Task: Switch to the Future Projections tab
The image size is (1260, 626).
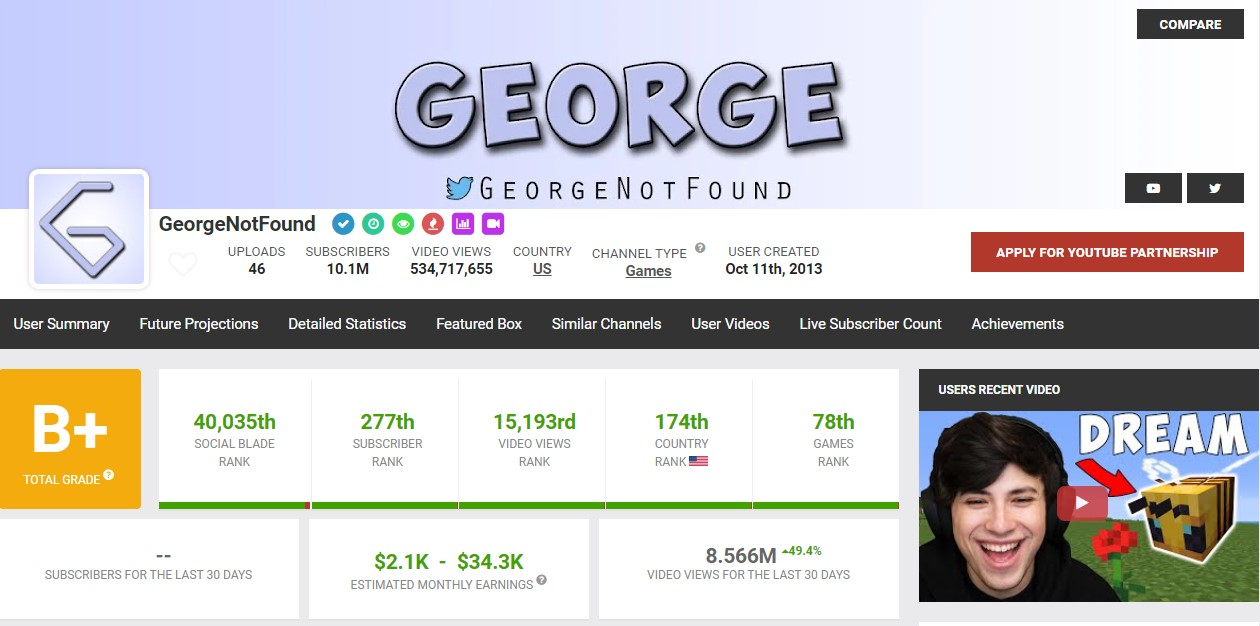Action: (199, 324)
